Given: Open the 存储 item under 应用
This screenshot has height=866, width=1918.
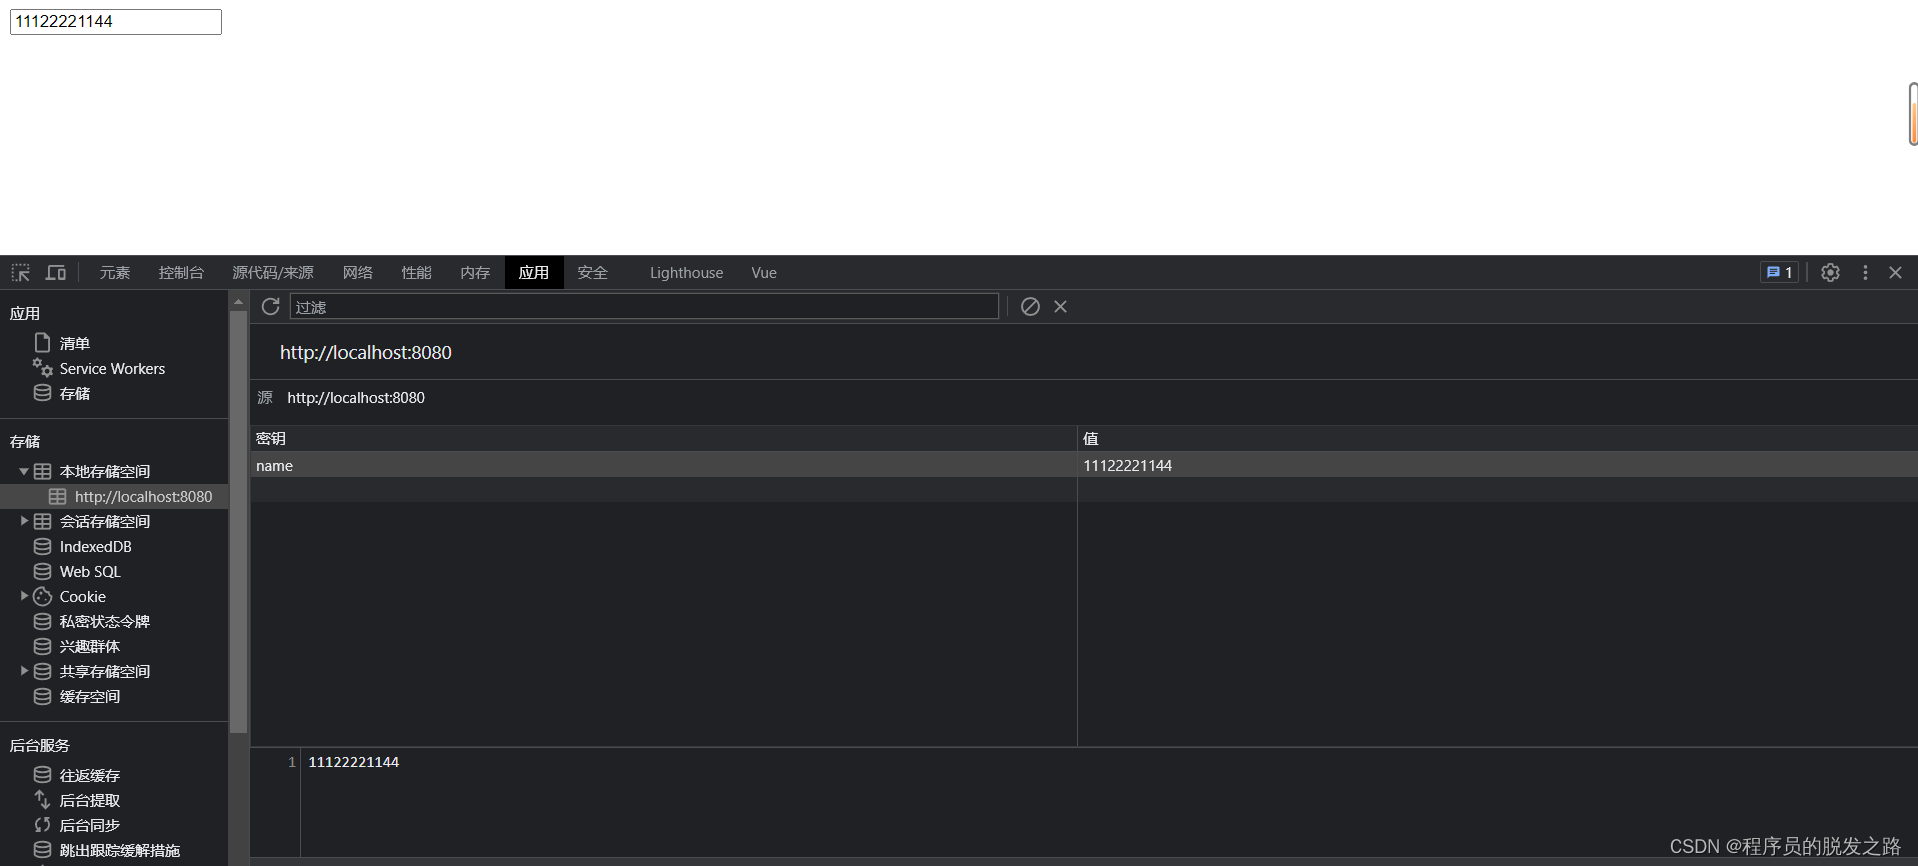Looking at the screenshot, I should pyautogui.click(x=74, y=393).
